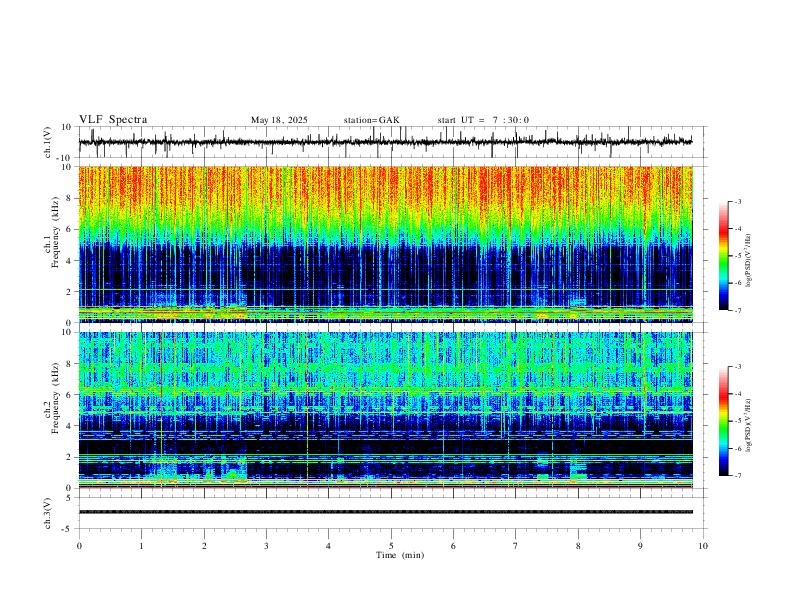The width and height of the screenshot is (792, 612).
Task: Click the ch.2 PSD color bar
Action: tap(724, 421)
